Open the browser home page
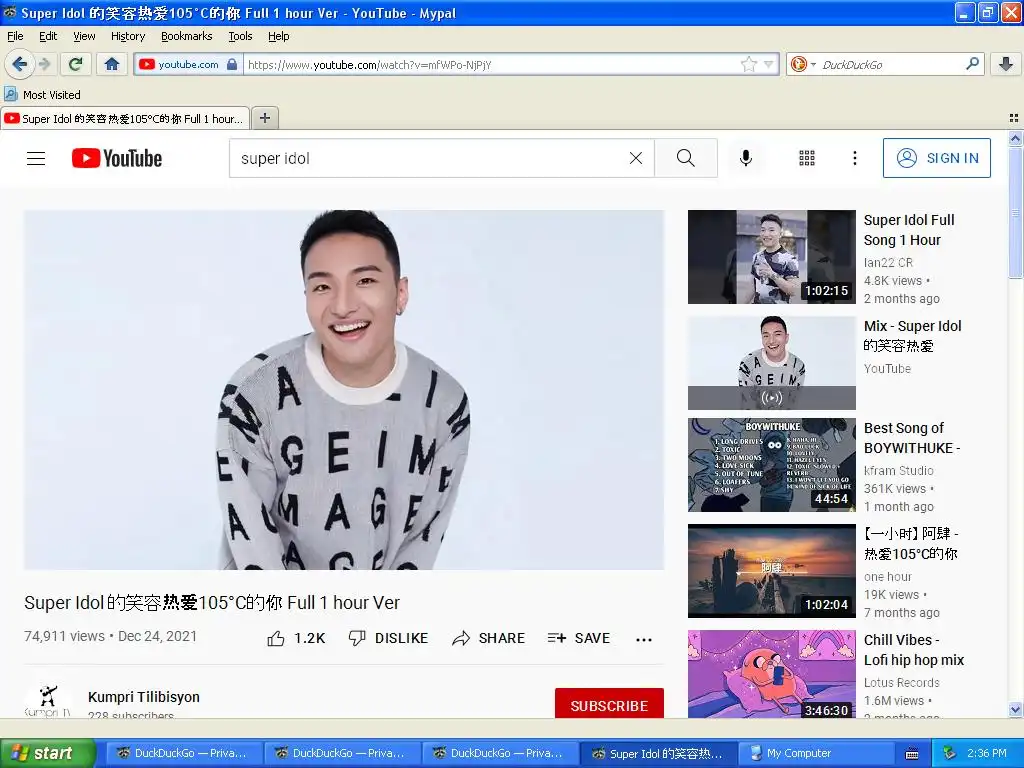1024x768 pixels. coord(112,64)
